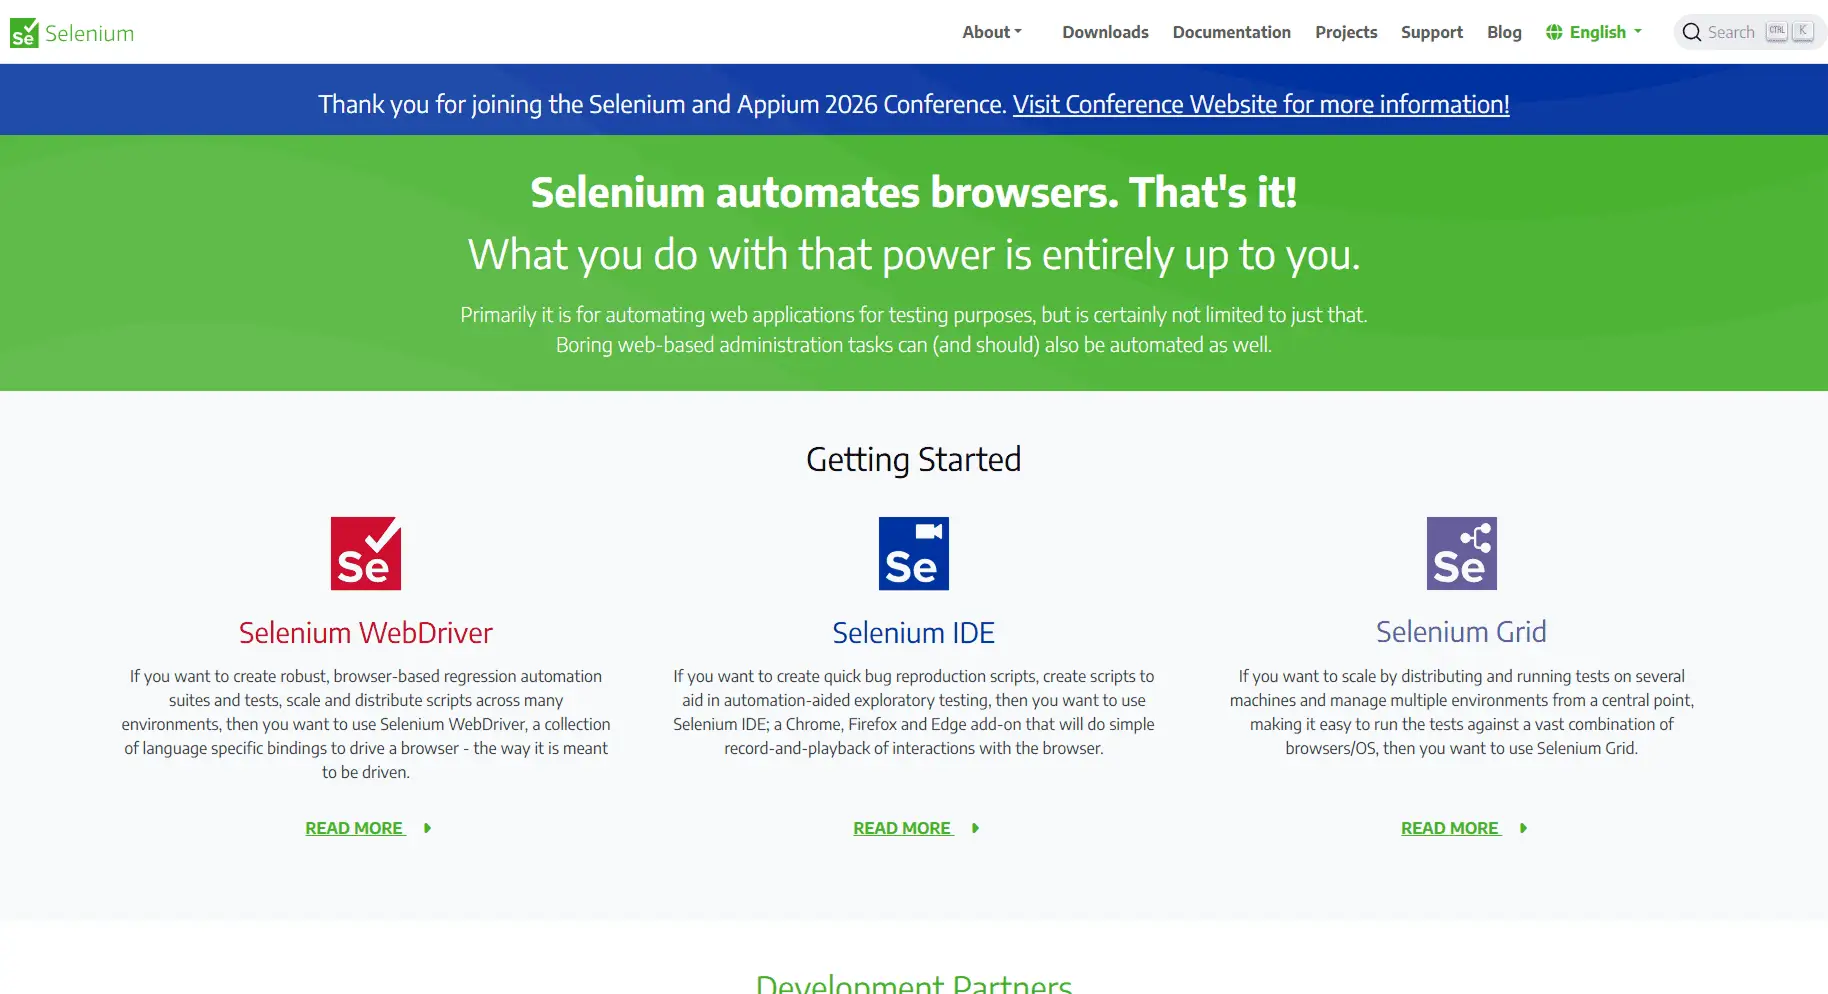Click the Selenium IDE heading
1828x994 pixels.
click(914, 632)
